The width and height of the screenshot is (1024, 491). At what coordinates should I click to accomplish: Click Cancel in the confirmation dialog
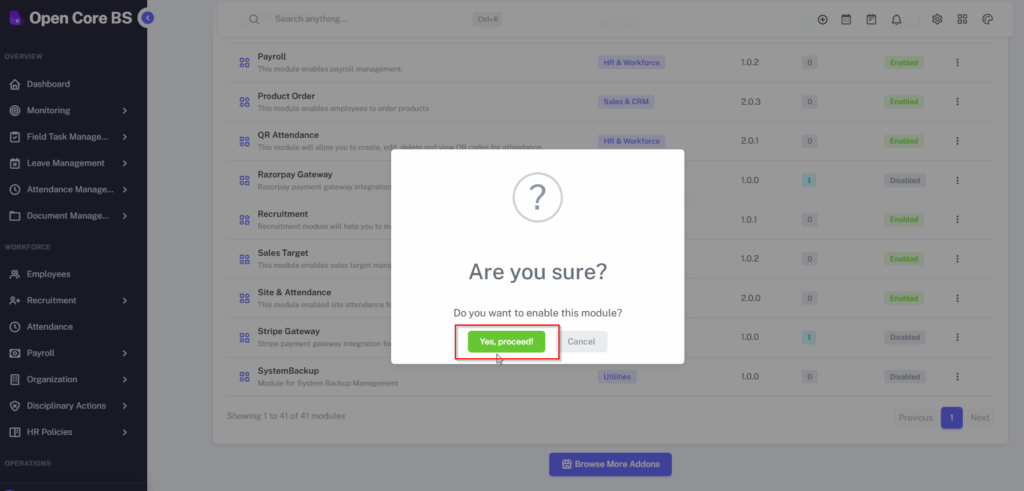click(x=581, y=341)
